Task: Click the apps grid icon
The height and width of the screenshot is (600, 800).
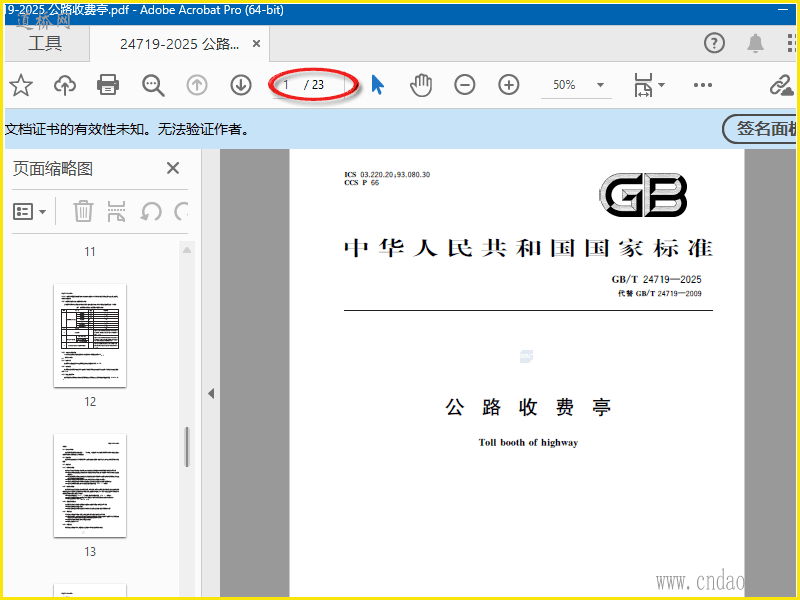Action: (x=791, y=43)
